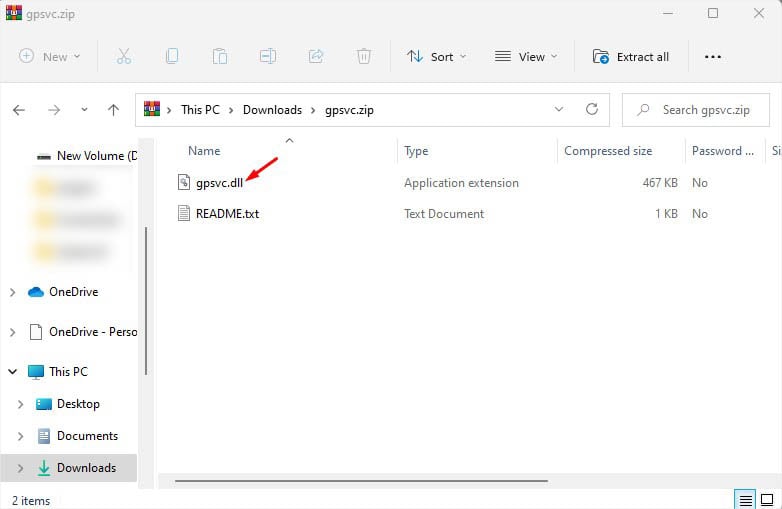
Task: Click the WinRAR icon in address bar
Action: 152,109
